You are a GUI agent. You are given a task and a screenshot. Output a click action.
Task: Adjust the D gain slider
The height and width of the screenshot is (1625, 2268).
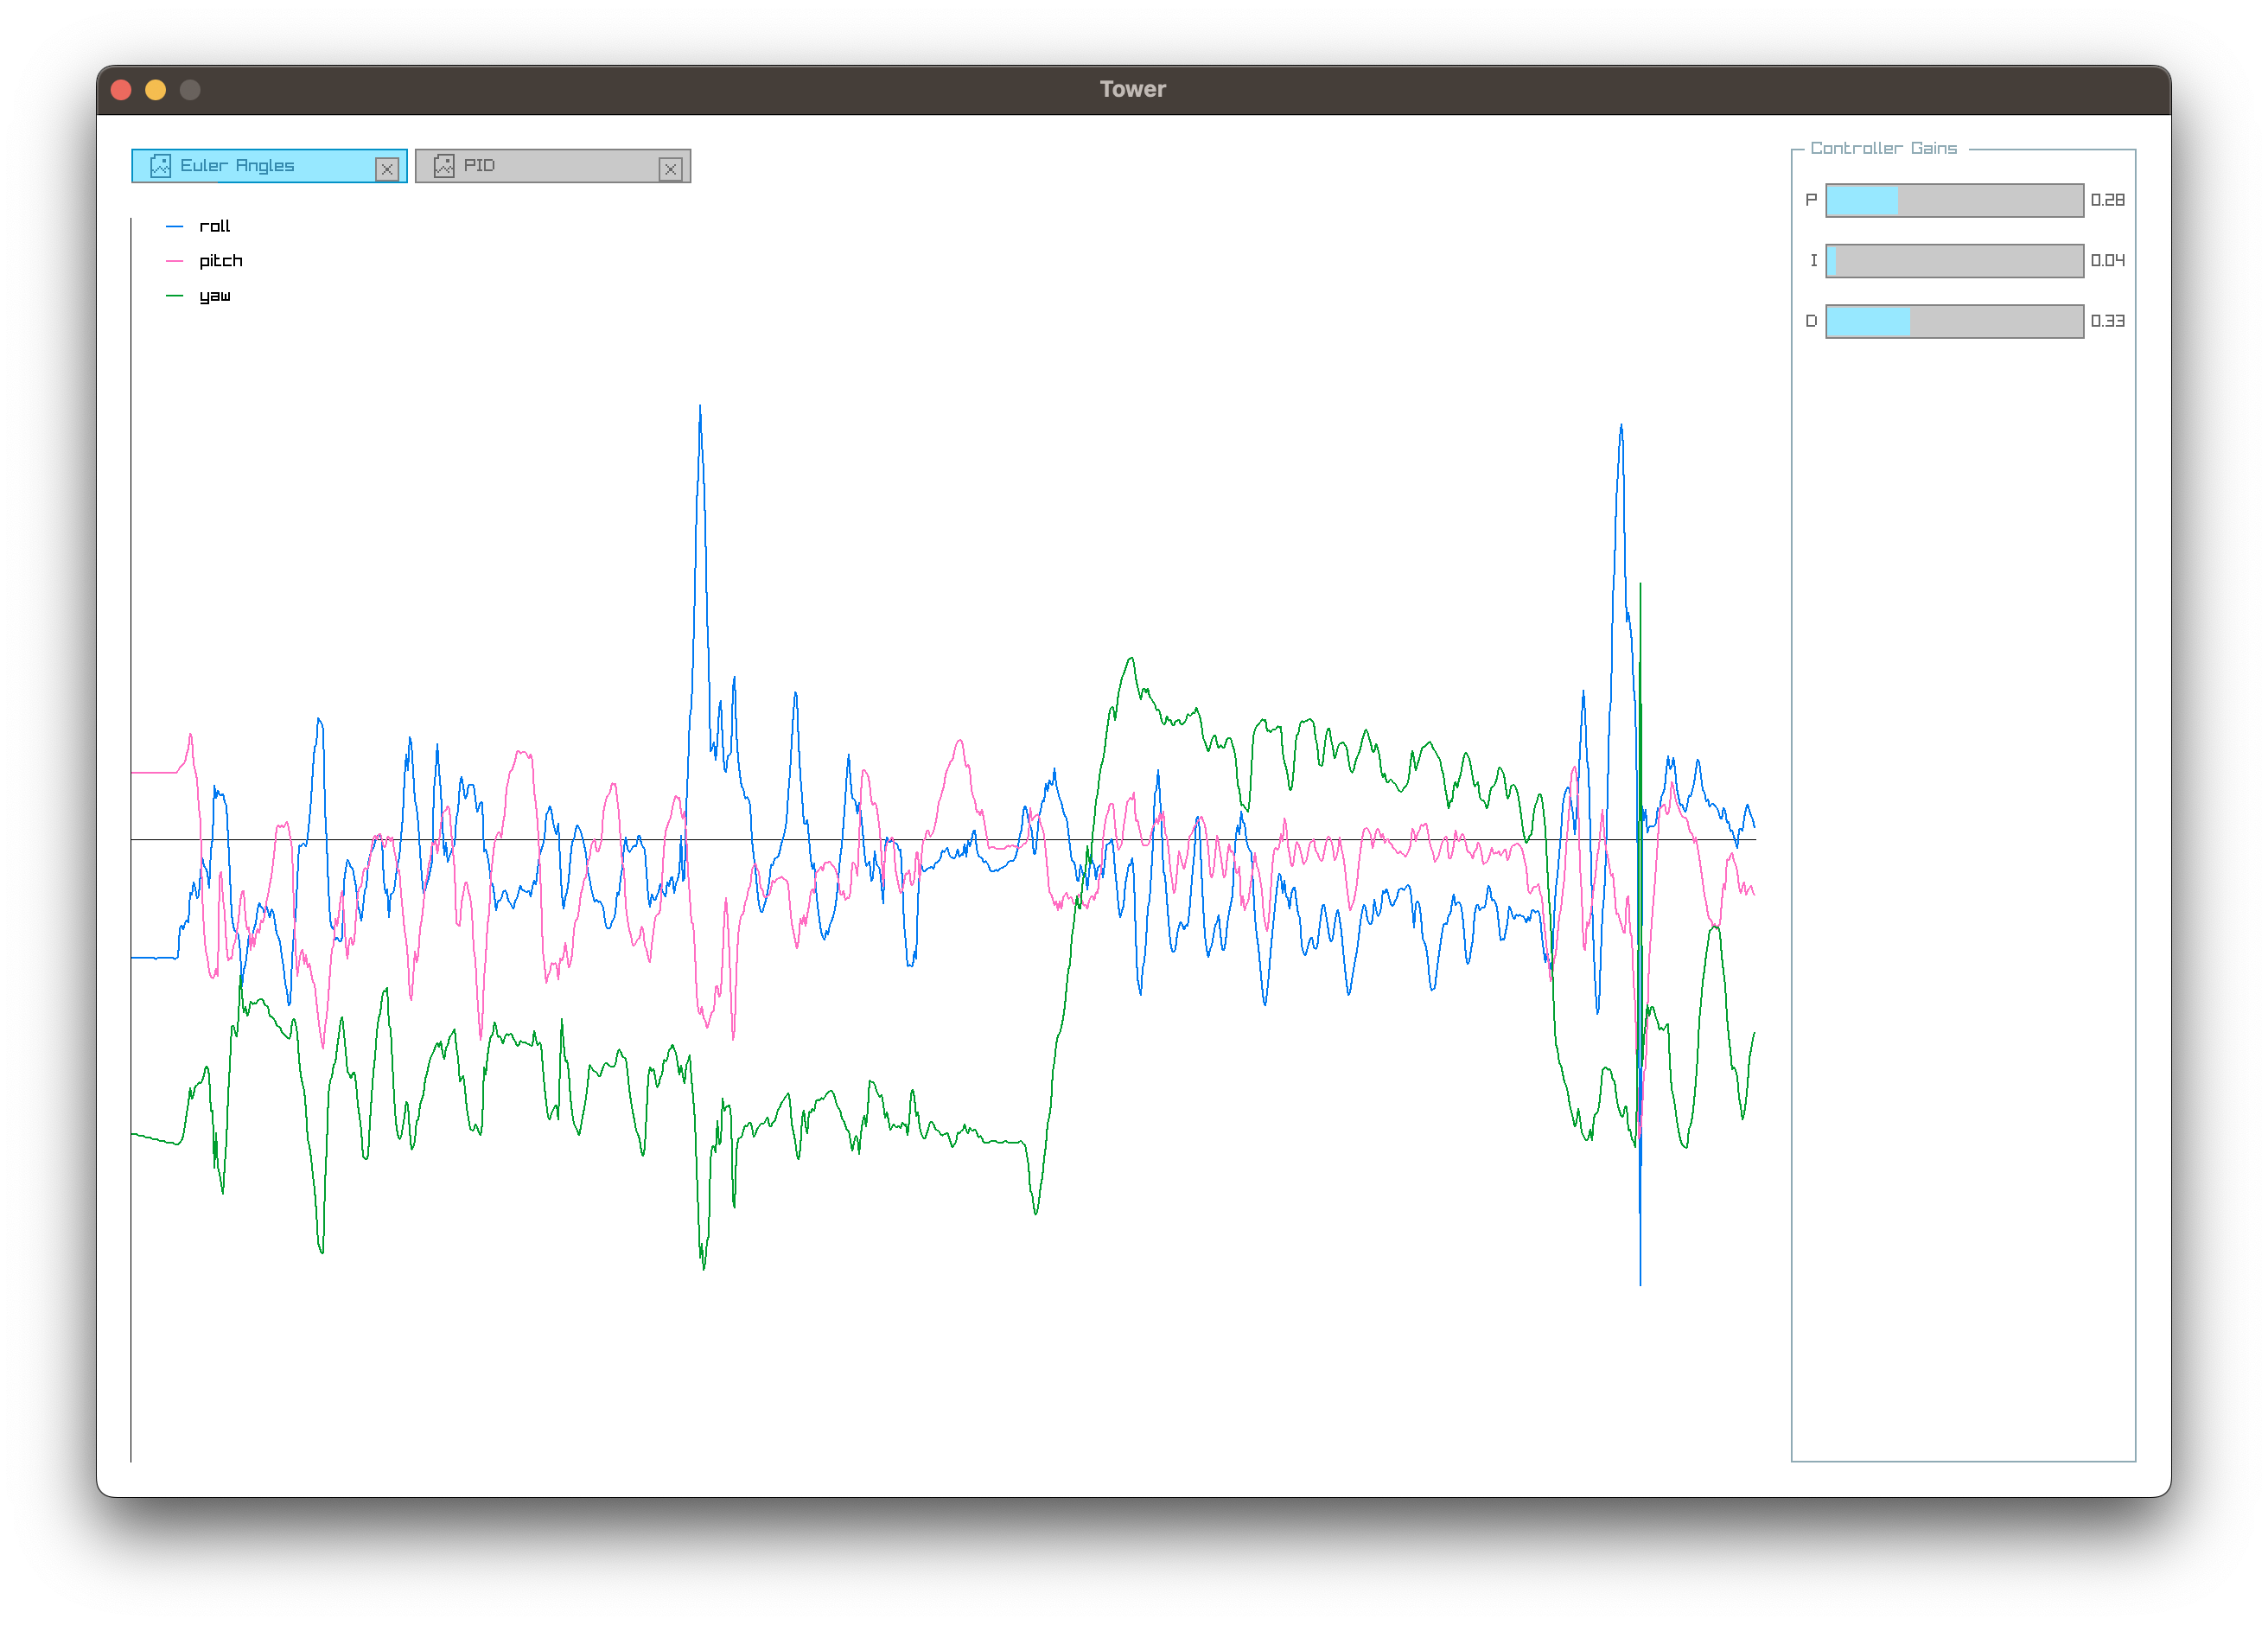[1954, 321]
